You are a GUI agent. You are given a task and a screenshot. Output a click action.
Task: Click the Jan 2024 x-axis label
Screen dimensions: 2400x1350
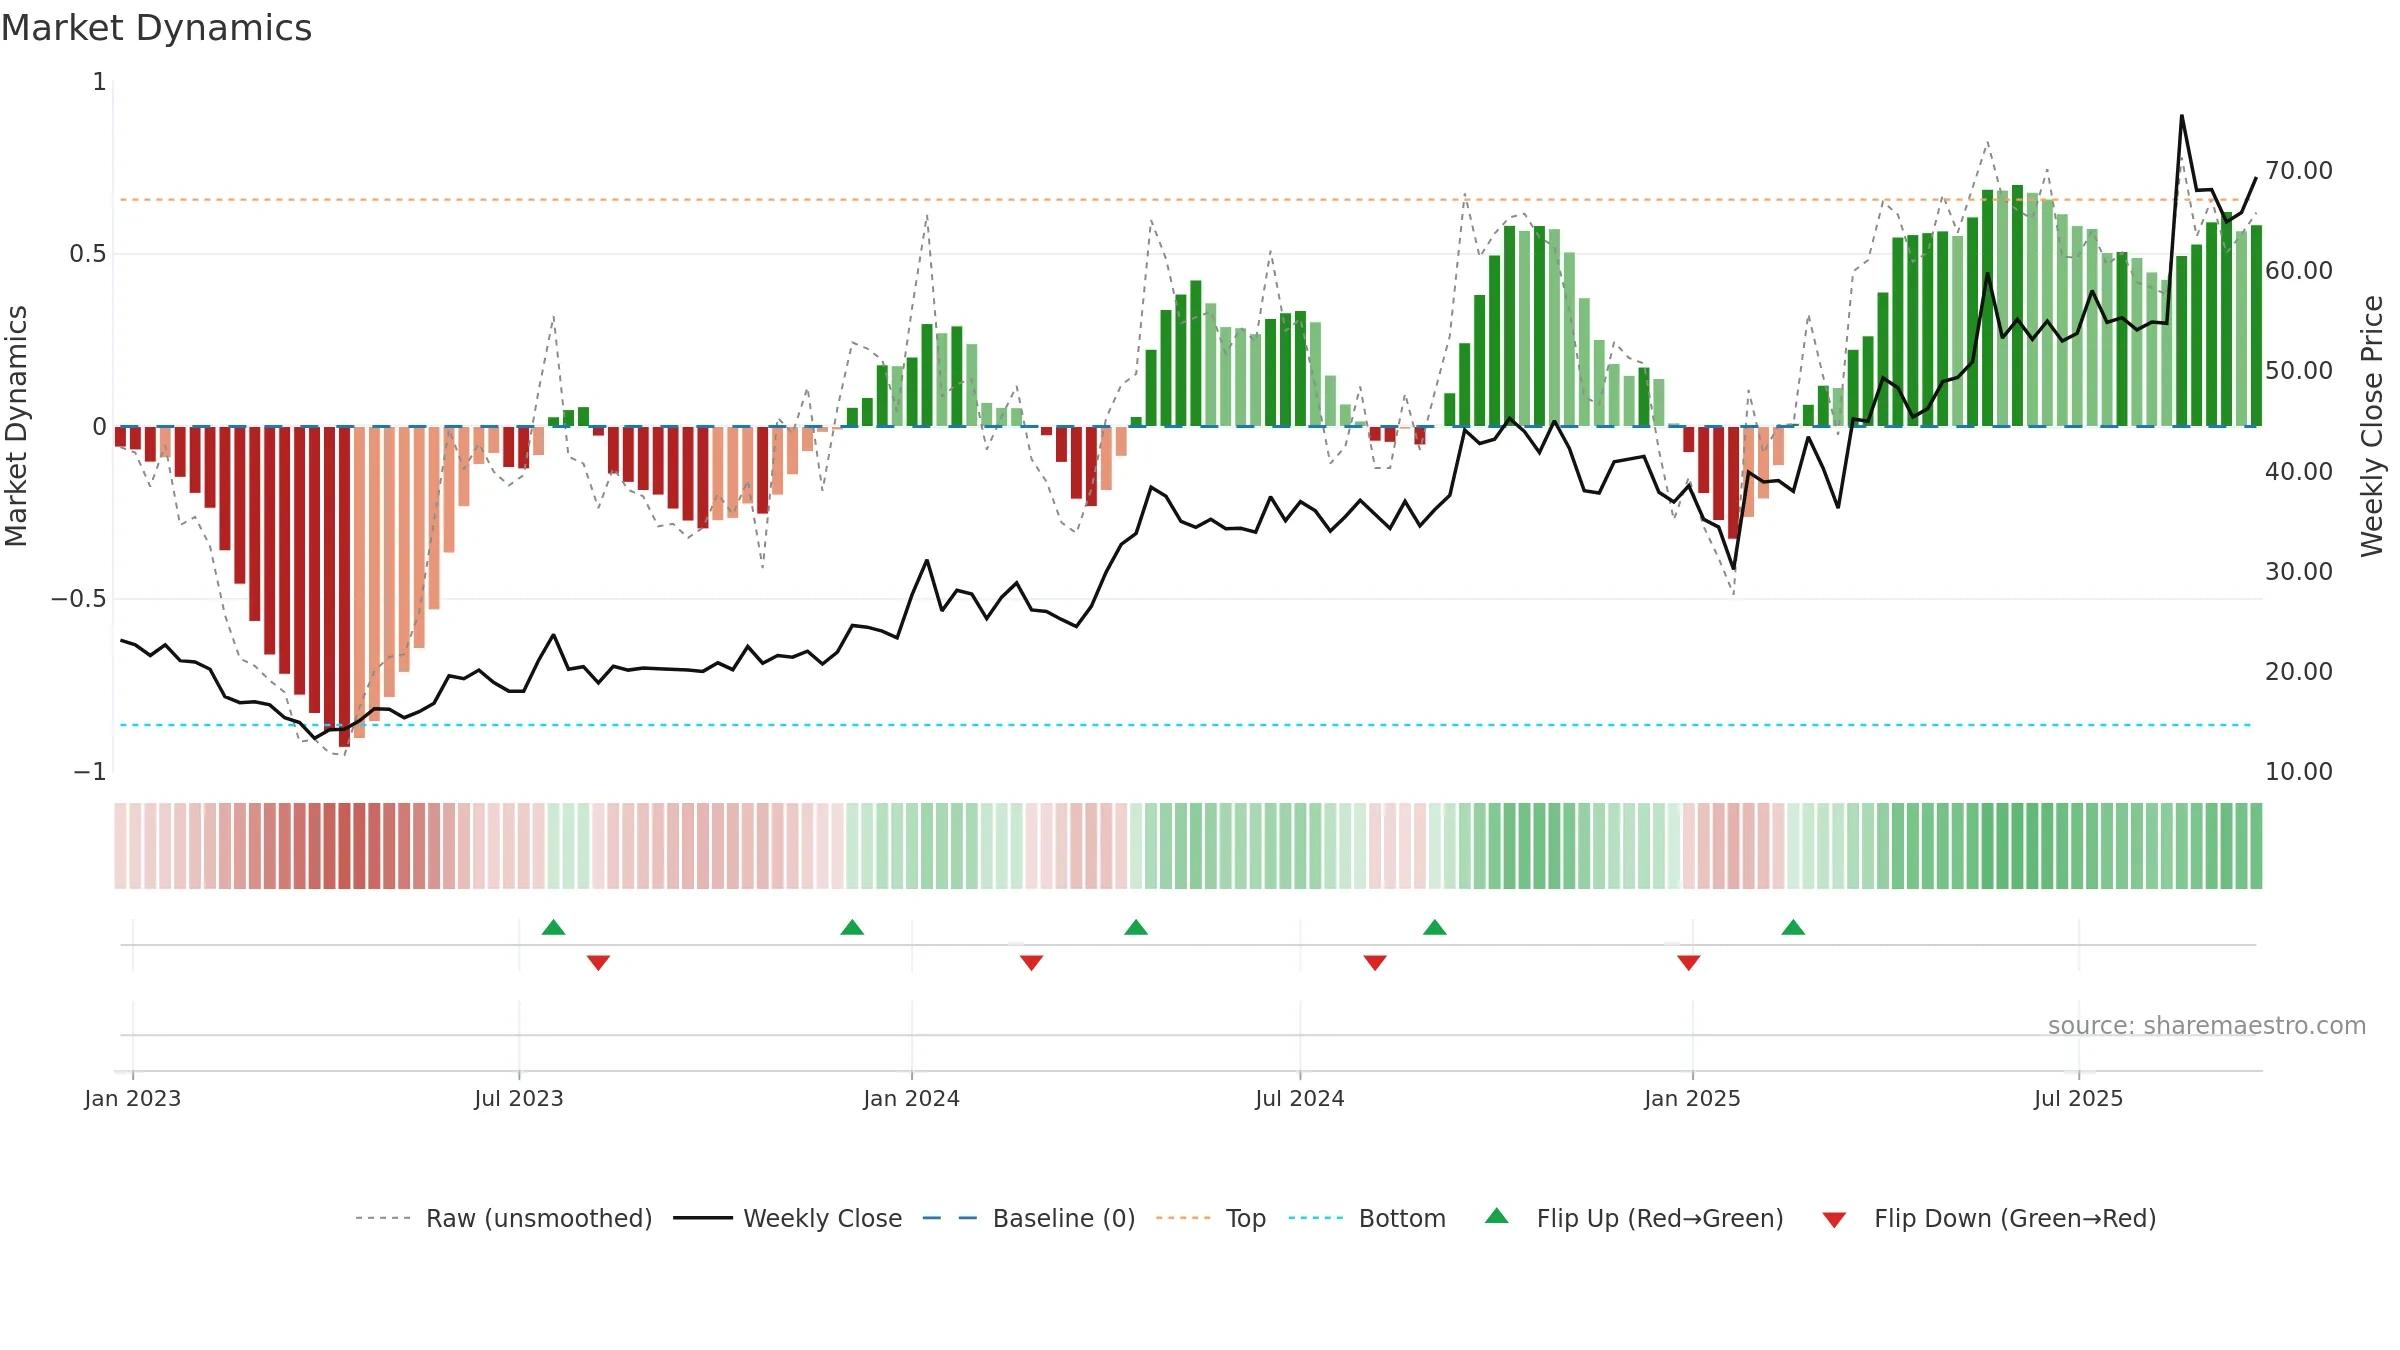pyautogui.click(x=911, y=1098)
